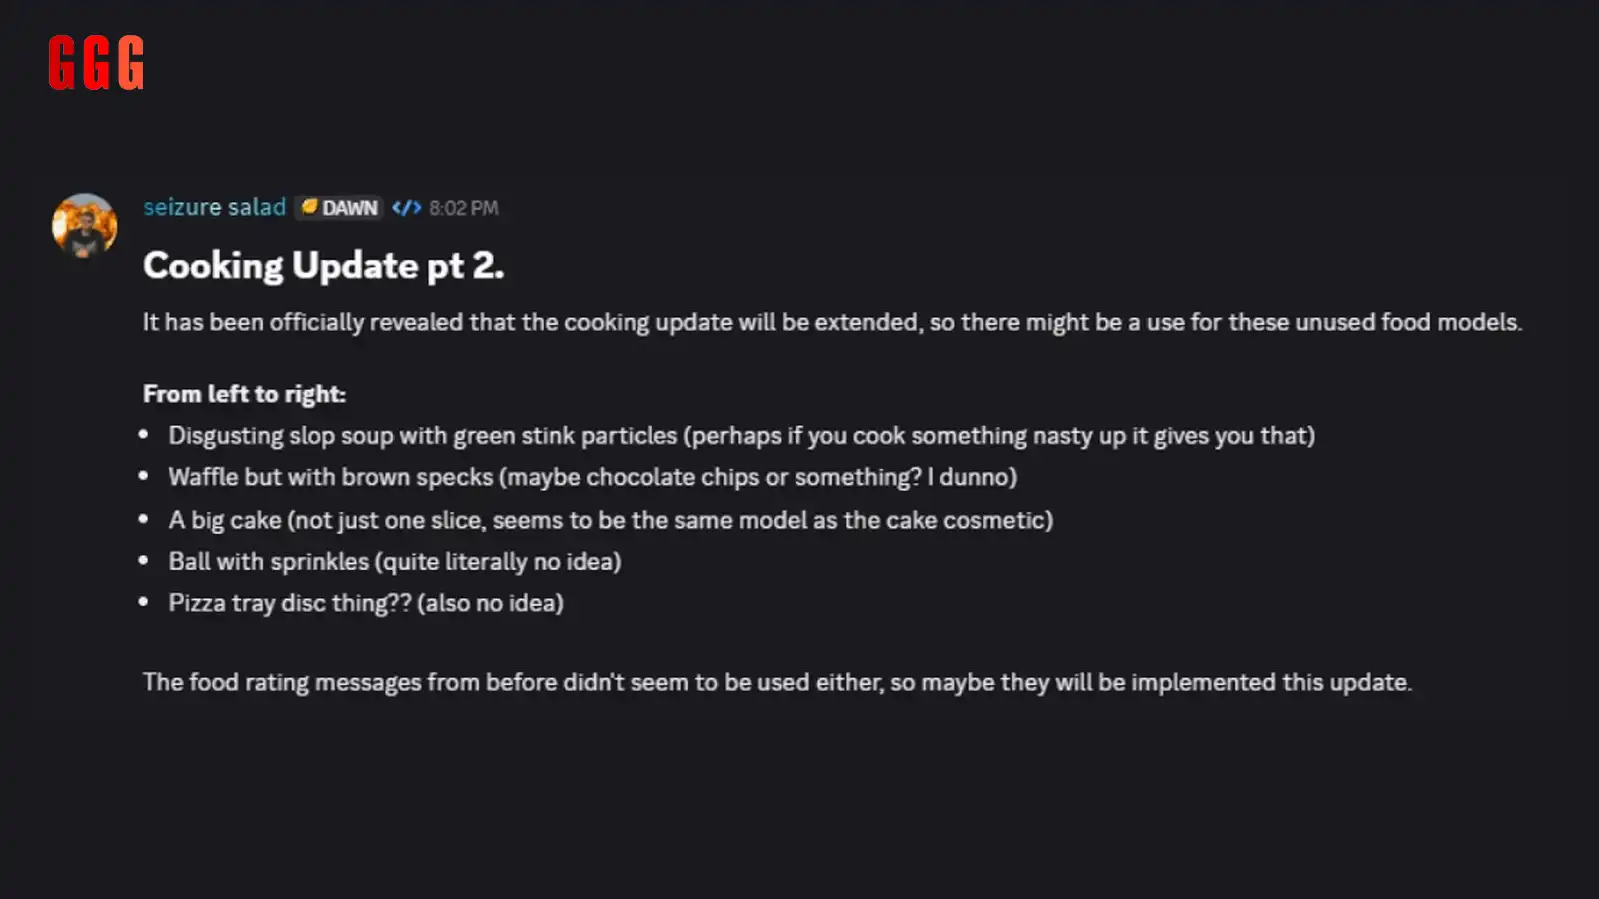
Task: Click the yellow emblem inside DAWN tag
Action: pos(309,206)
